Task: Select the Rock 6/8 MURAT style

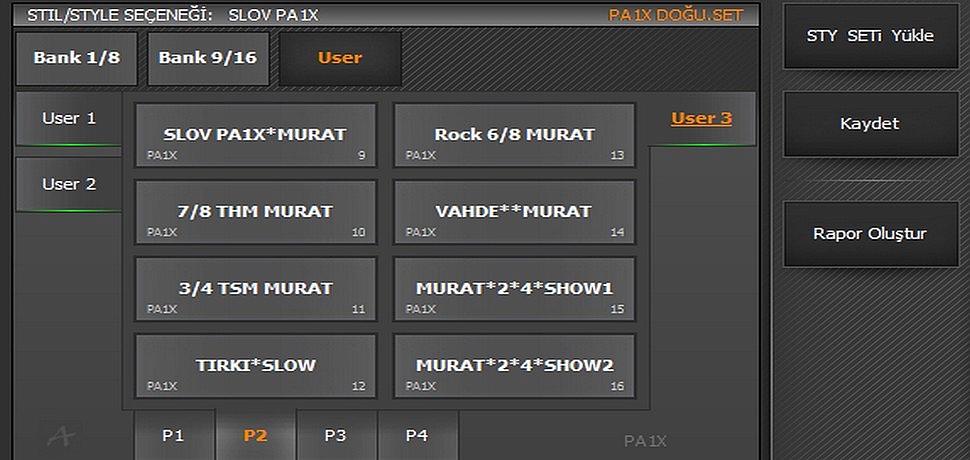Action: click(514, 134)
